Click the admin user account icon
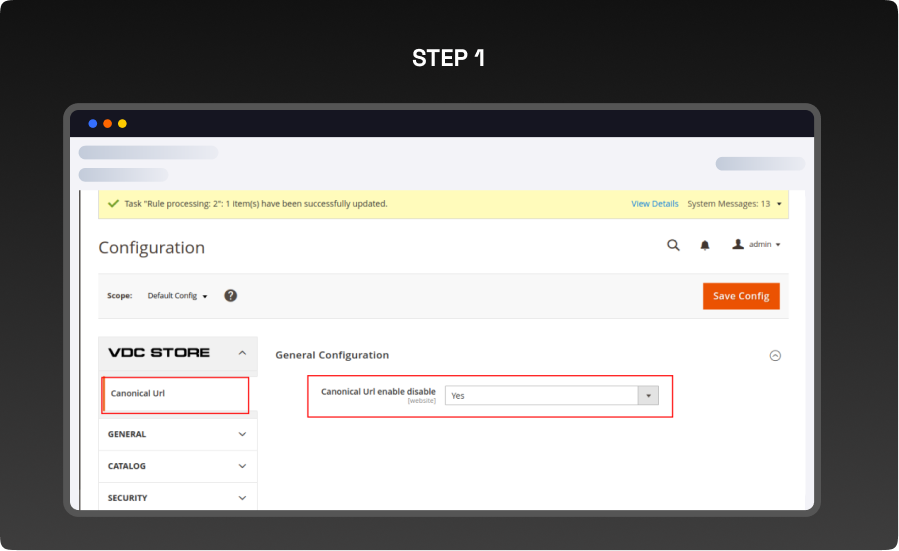This screenshot has width=899, height=551. point(738,244)
